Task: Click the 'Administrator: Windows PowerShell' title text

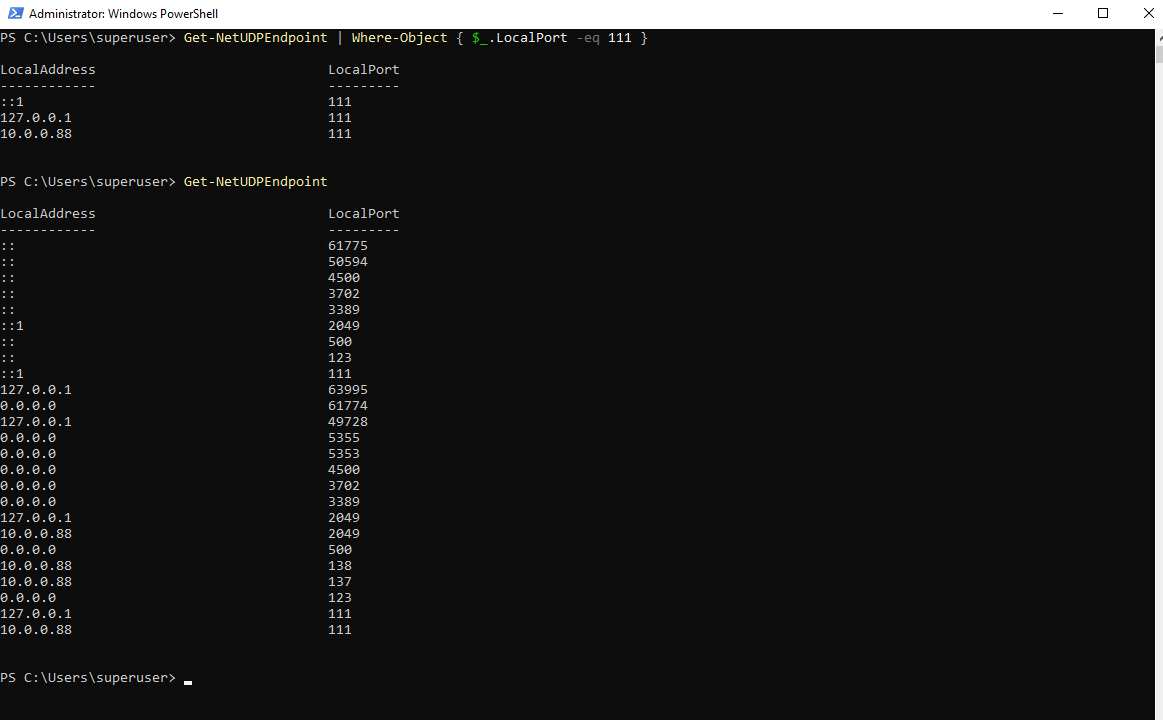Action: click(123, 14)
